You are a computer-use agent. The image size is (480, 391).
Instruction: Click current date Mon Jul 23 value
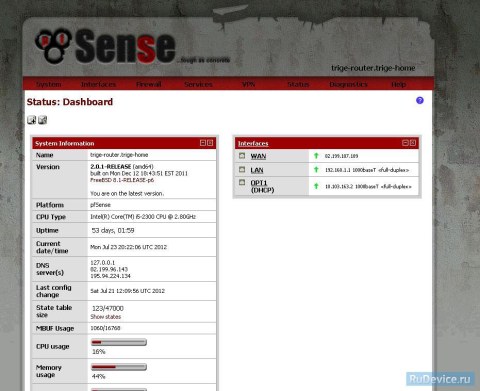[129, 247]
